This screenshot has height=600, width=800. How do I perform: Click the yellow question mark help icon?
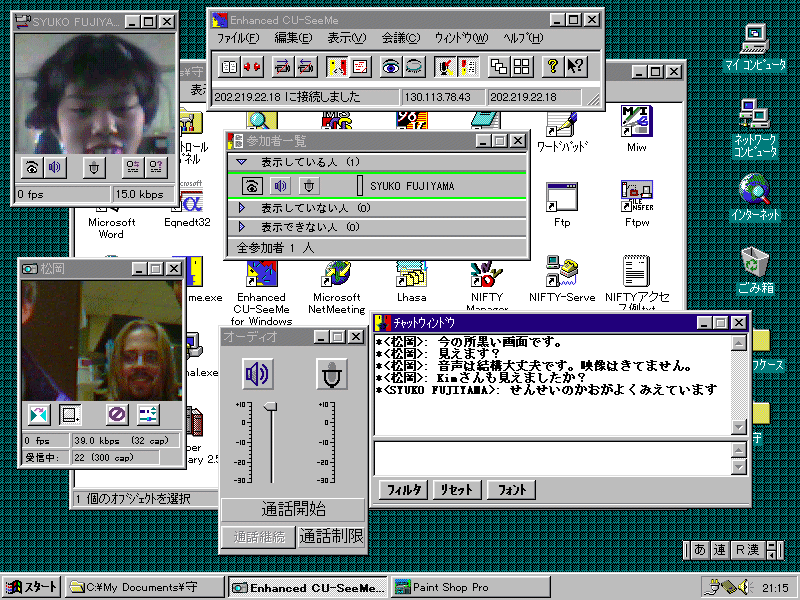[553, 67]
